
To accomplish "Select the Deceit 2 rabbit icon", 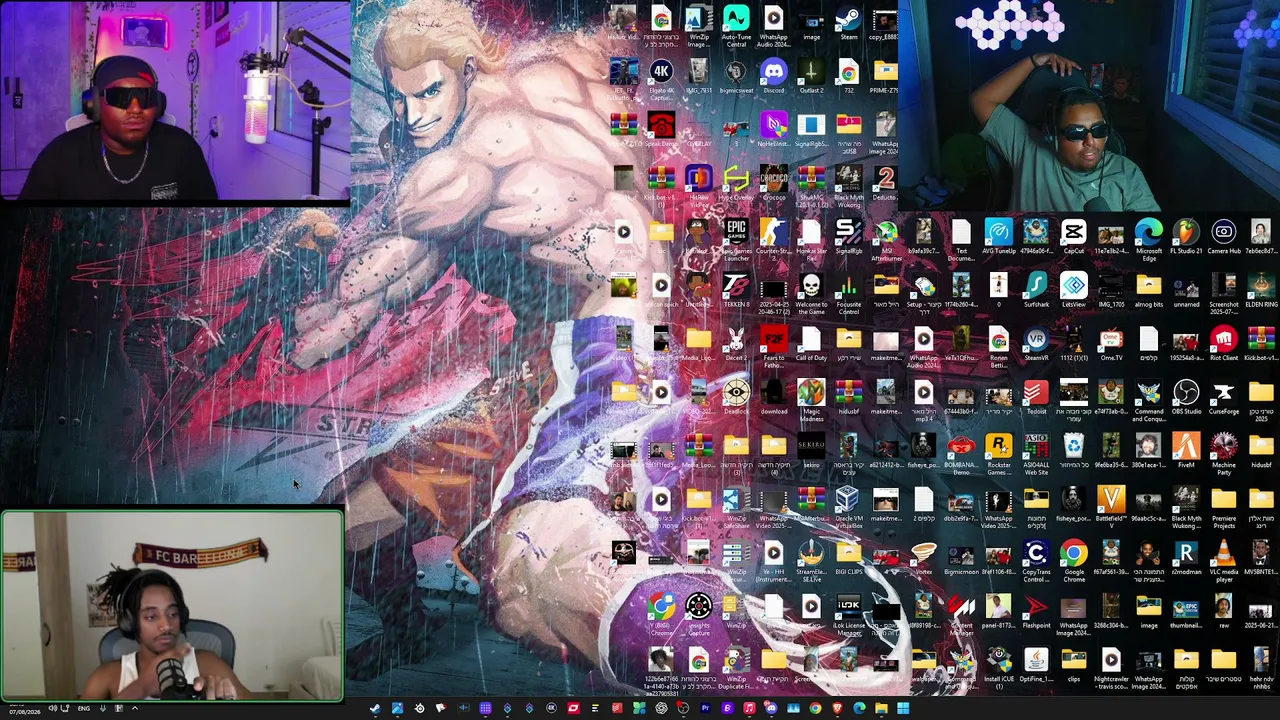I will click(736, 345).
